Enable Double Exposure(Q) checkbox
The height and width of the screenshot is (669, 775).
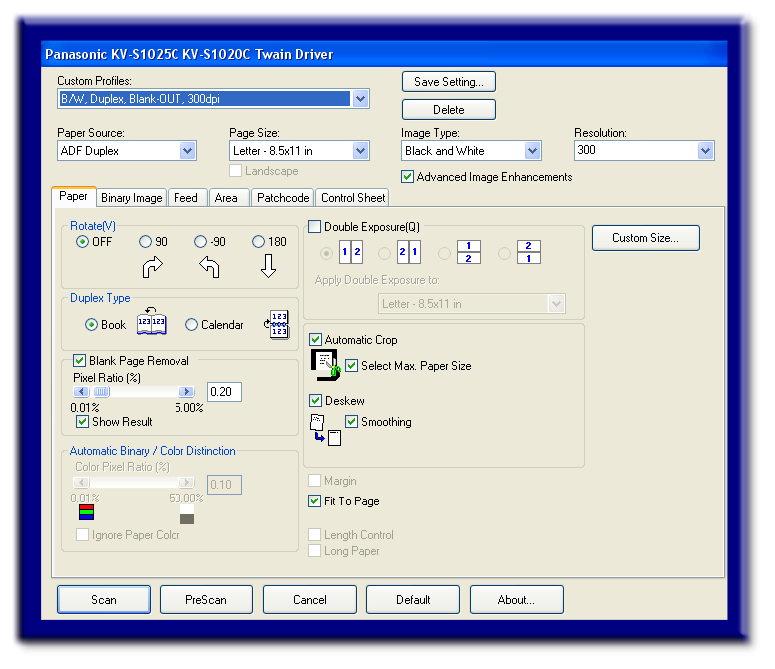314,227
